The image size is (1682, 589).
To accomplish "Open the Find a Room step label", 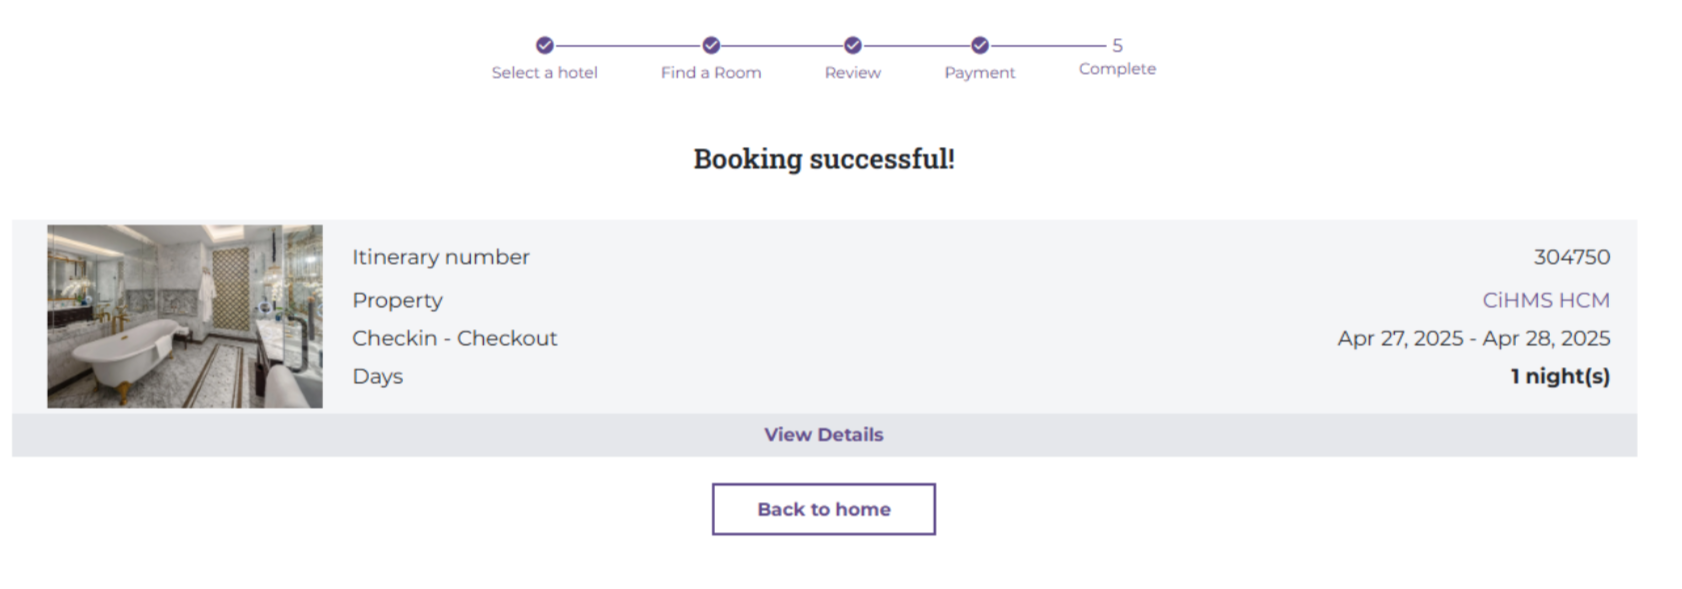I will tap(711, 73).
